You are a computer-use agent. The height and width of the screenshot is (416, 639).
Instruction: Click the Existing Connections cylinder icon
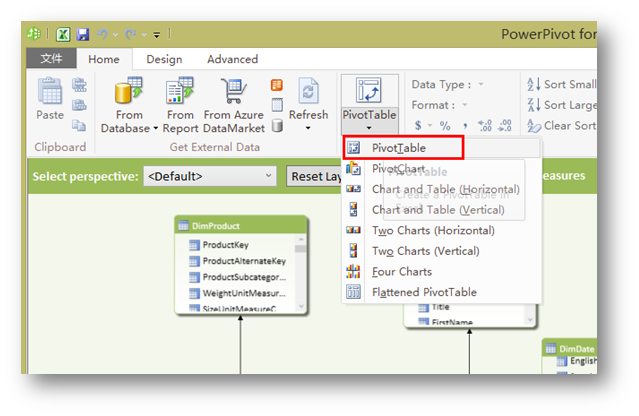point(277,125)
